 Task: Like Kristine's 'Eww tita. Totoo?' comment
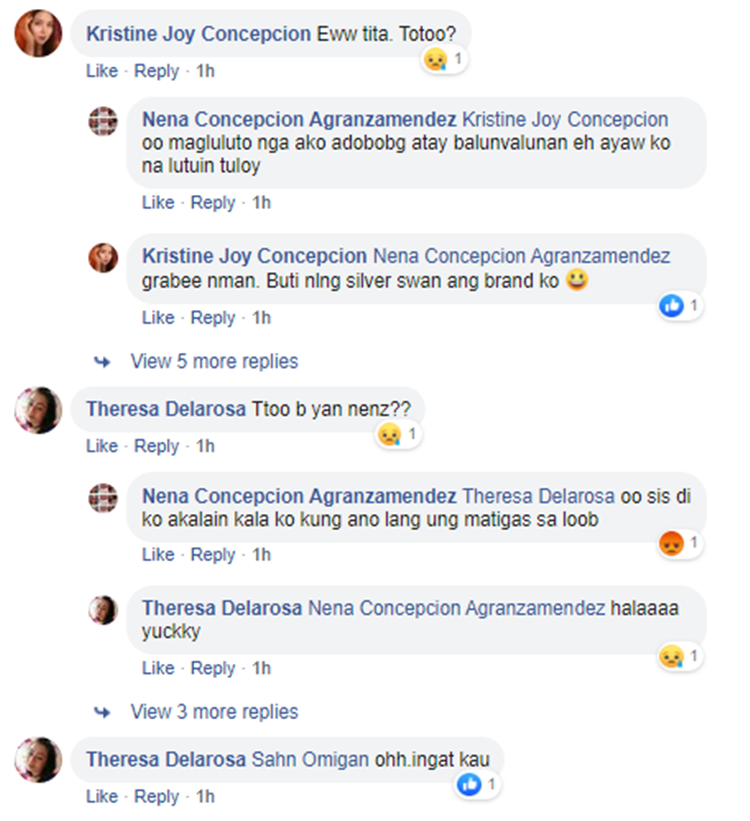102,71
